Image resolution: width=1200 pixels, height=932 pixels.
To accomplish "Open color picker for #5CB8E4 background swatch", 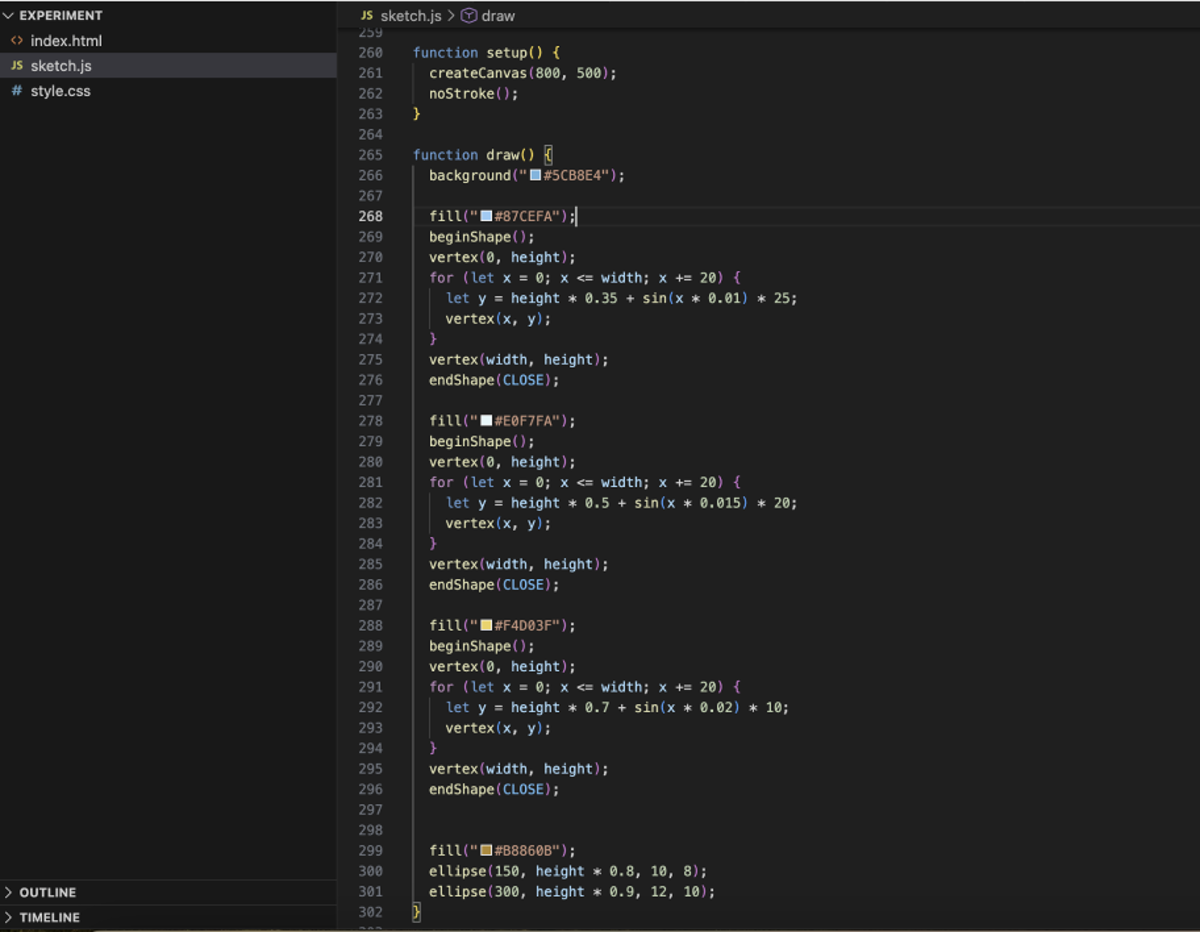I will (535, 175).
